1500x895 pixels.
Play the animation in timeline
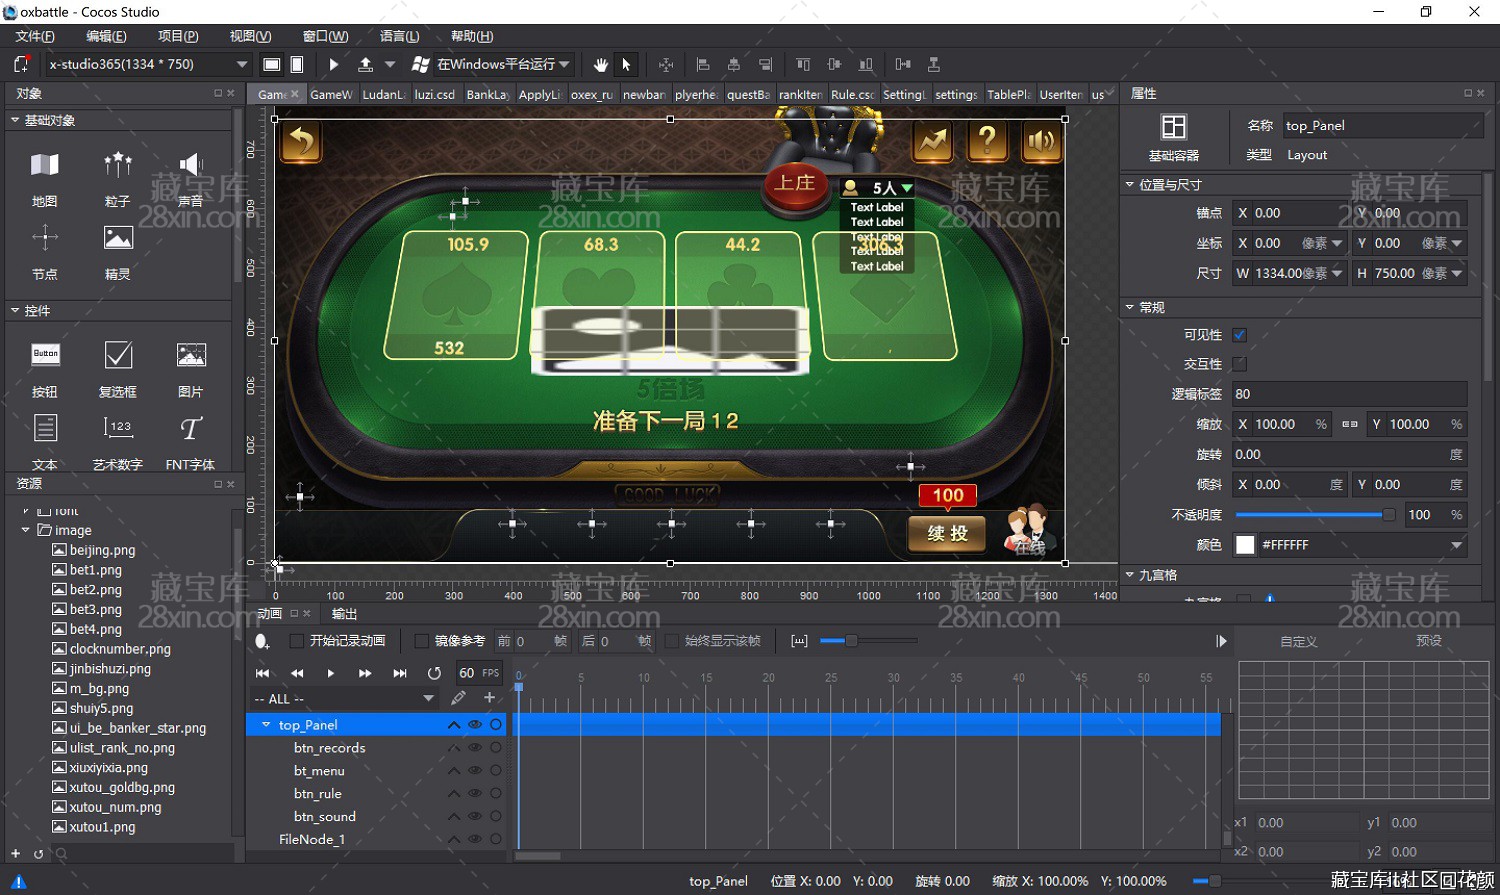[331, 673]
